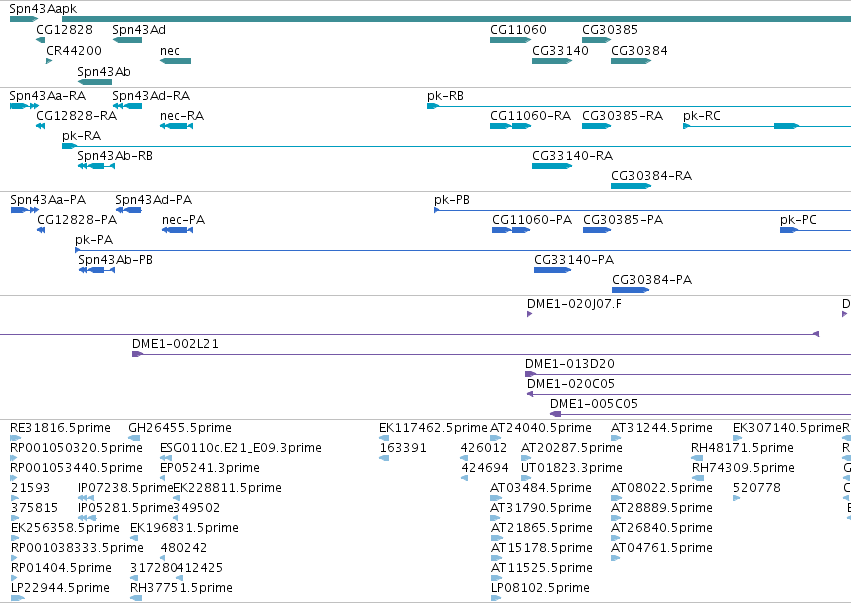
Task: Select the pk-PA protein label
Action: click(94, 240)
